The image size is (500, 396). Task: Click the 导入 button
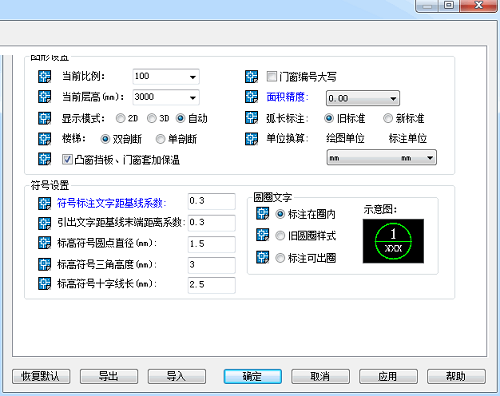click(177, 377)
